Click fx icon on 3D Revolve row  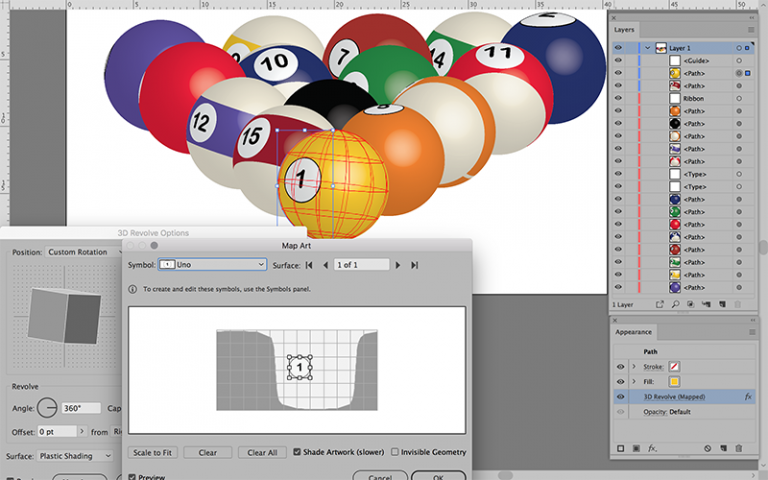(x=748, y=397)
